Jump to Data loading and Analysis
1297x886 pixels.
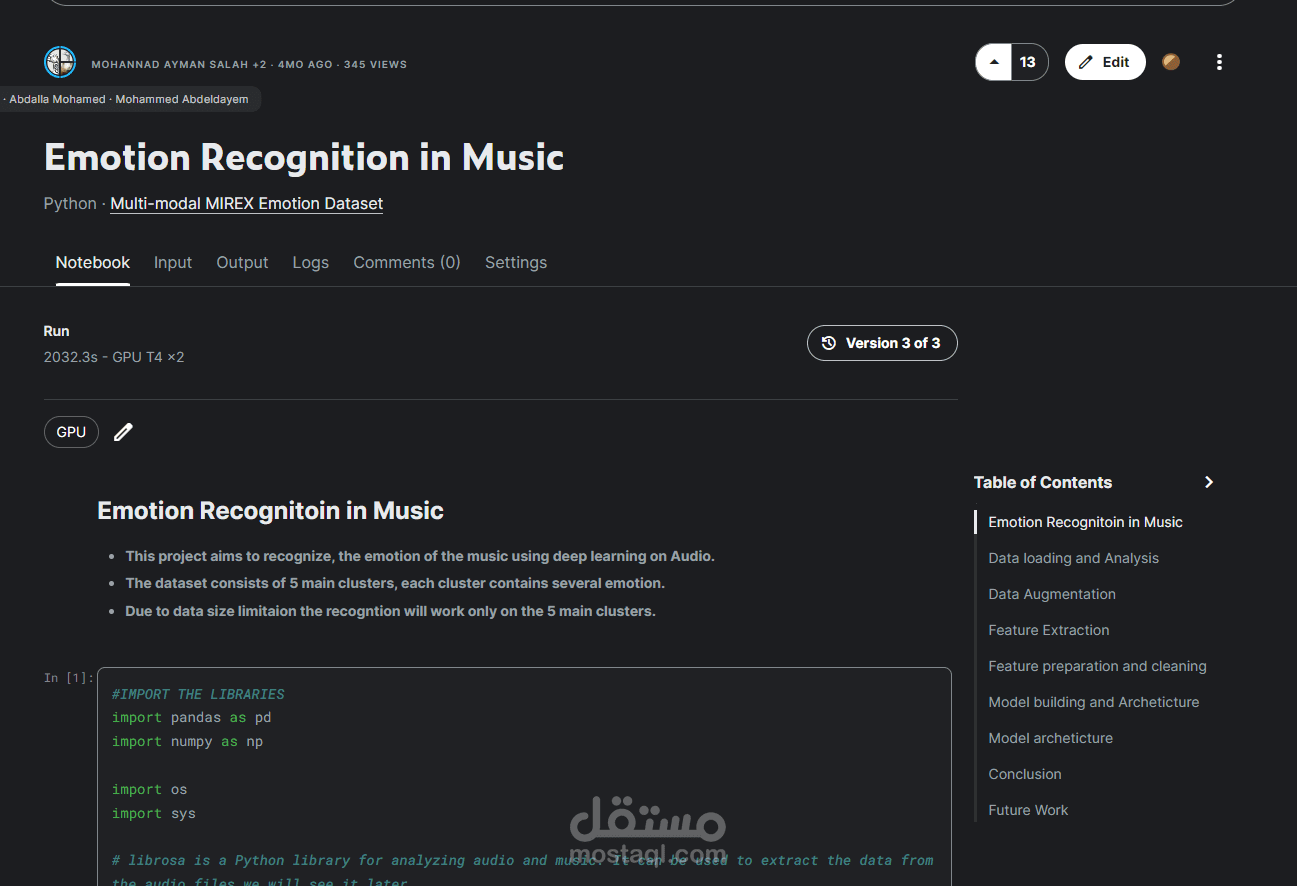[1073, 558]
